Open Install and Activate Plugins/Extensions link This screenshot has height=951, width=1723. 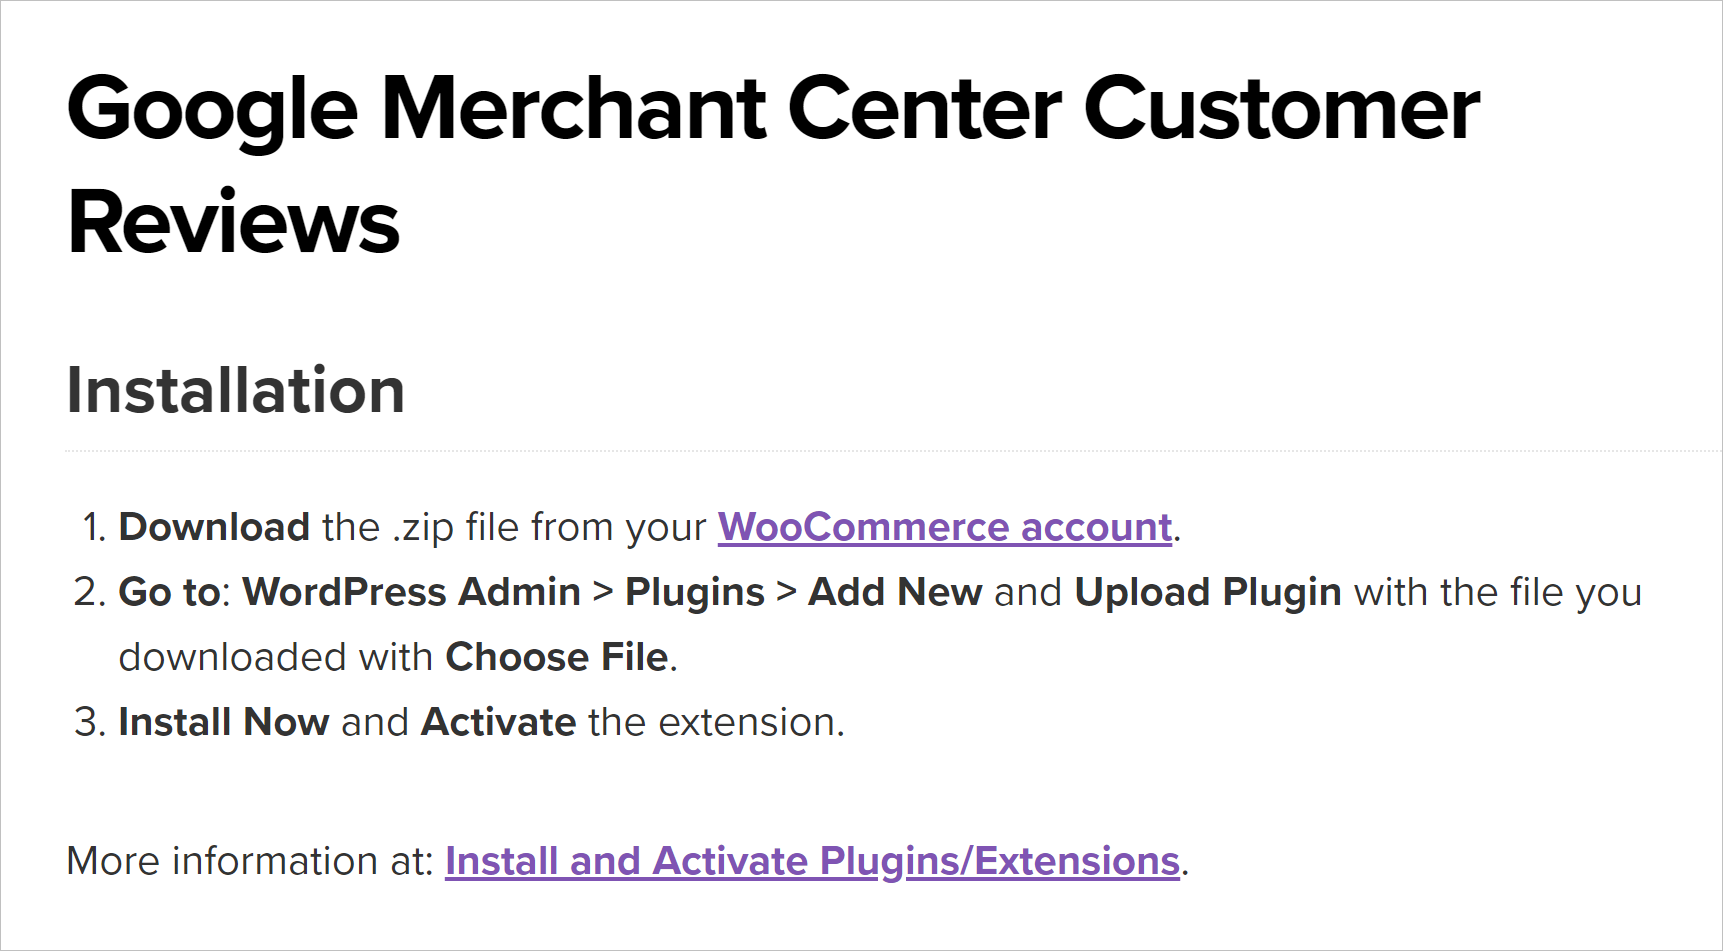(813, 862)
